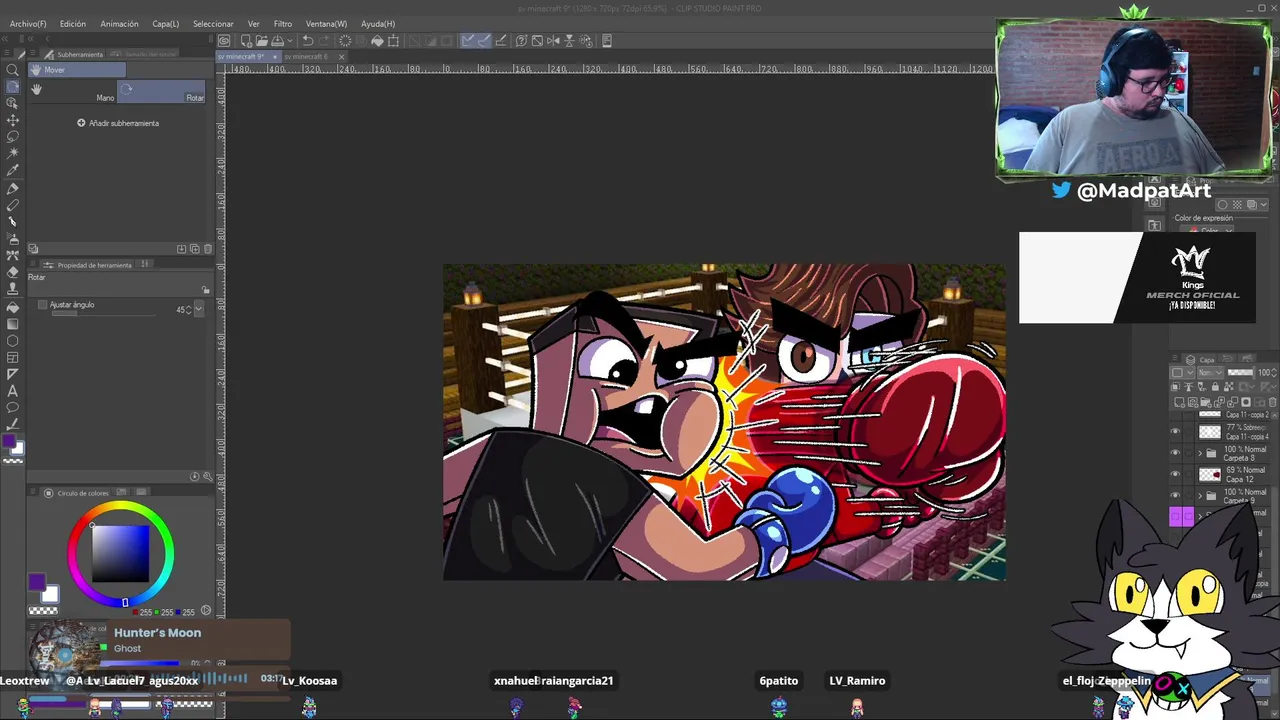Select the Pencil tool
Image resolution: width=1280 pixels, height=720 pixels.
(x=13, y=205)
